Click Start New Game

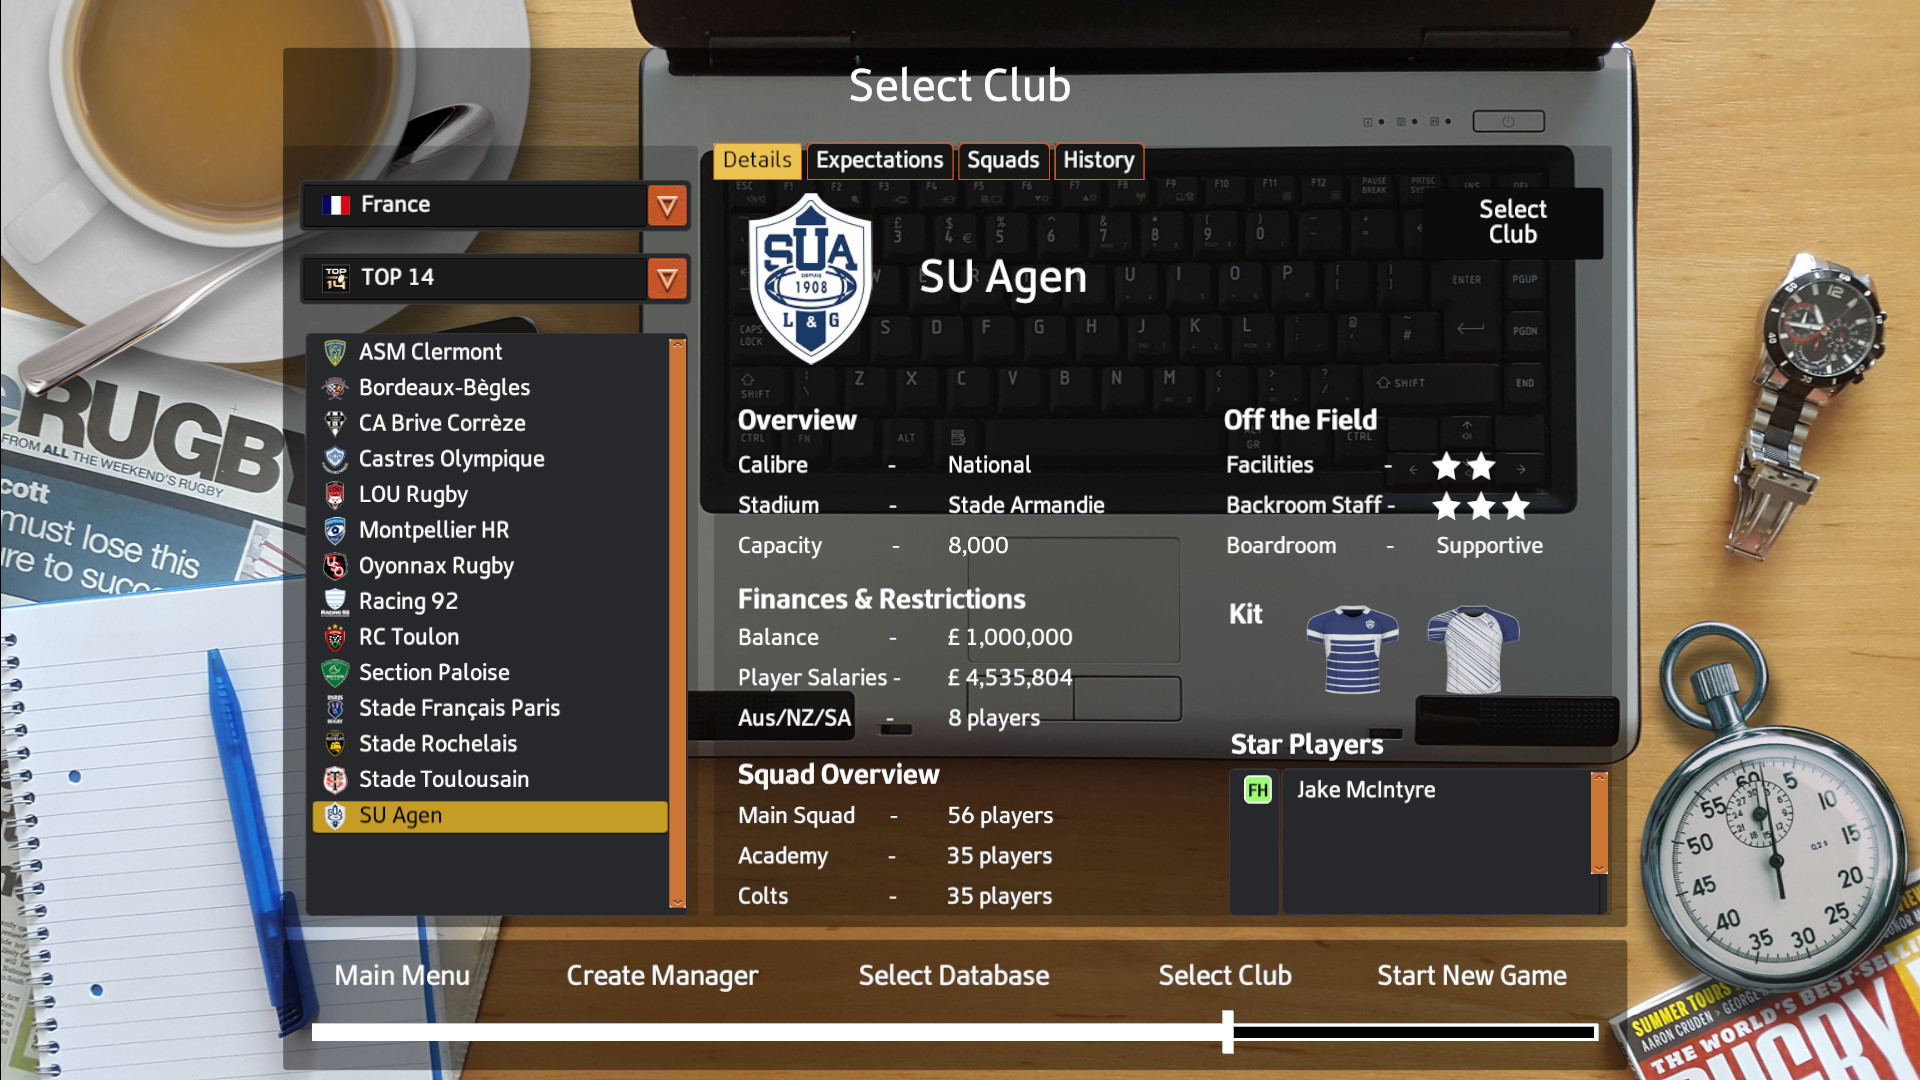point(1471,975)
